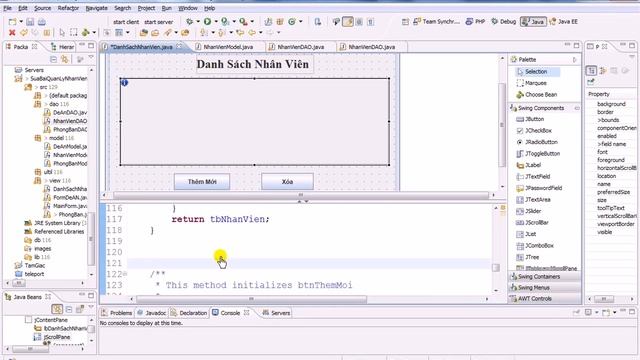Switch to Java EE perspective
The width and height of the screenshot is (640, 360).
564,22
